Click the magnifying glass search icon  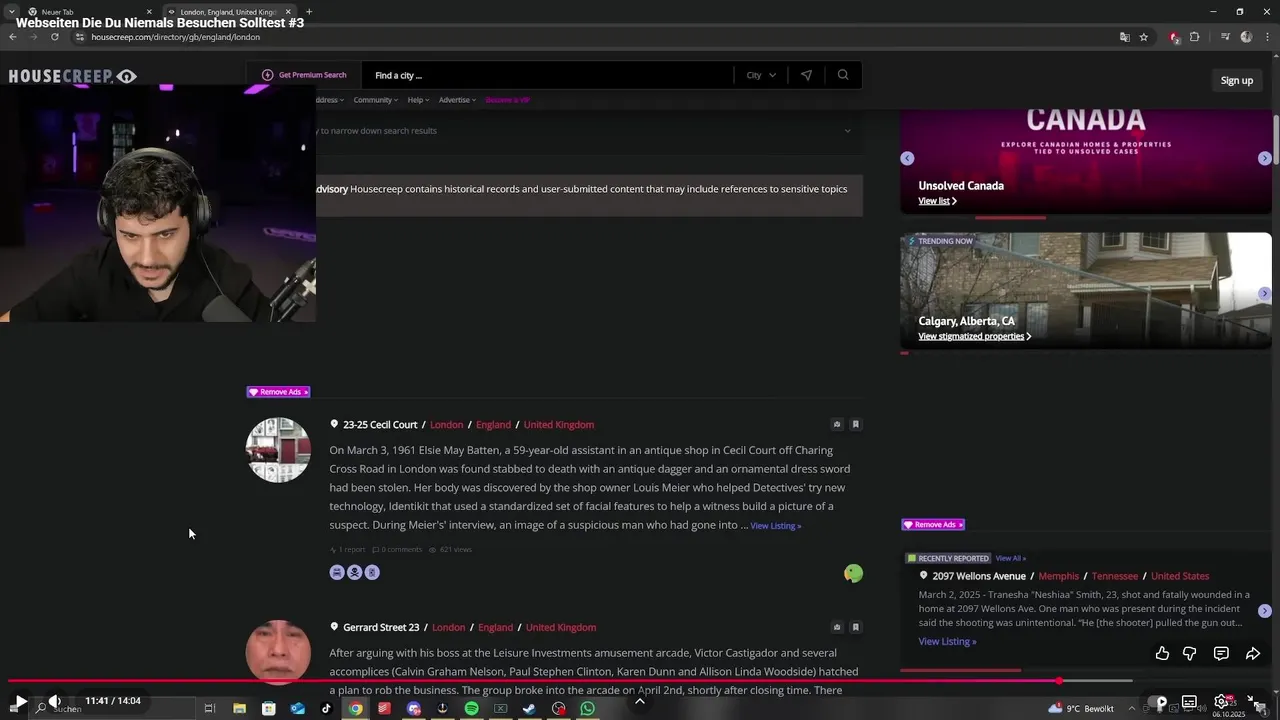click(x=843, y=75)
